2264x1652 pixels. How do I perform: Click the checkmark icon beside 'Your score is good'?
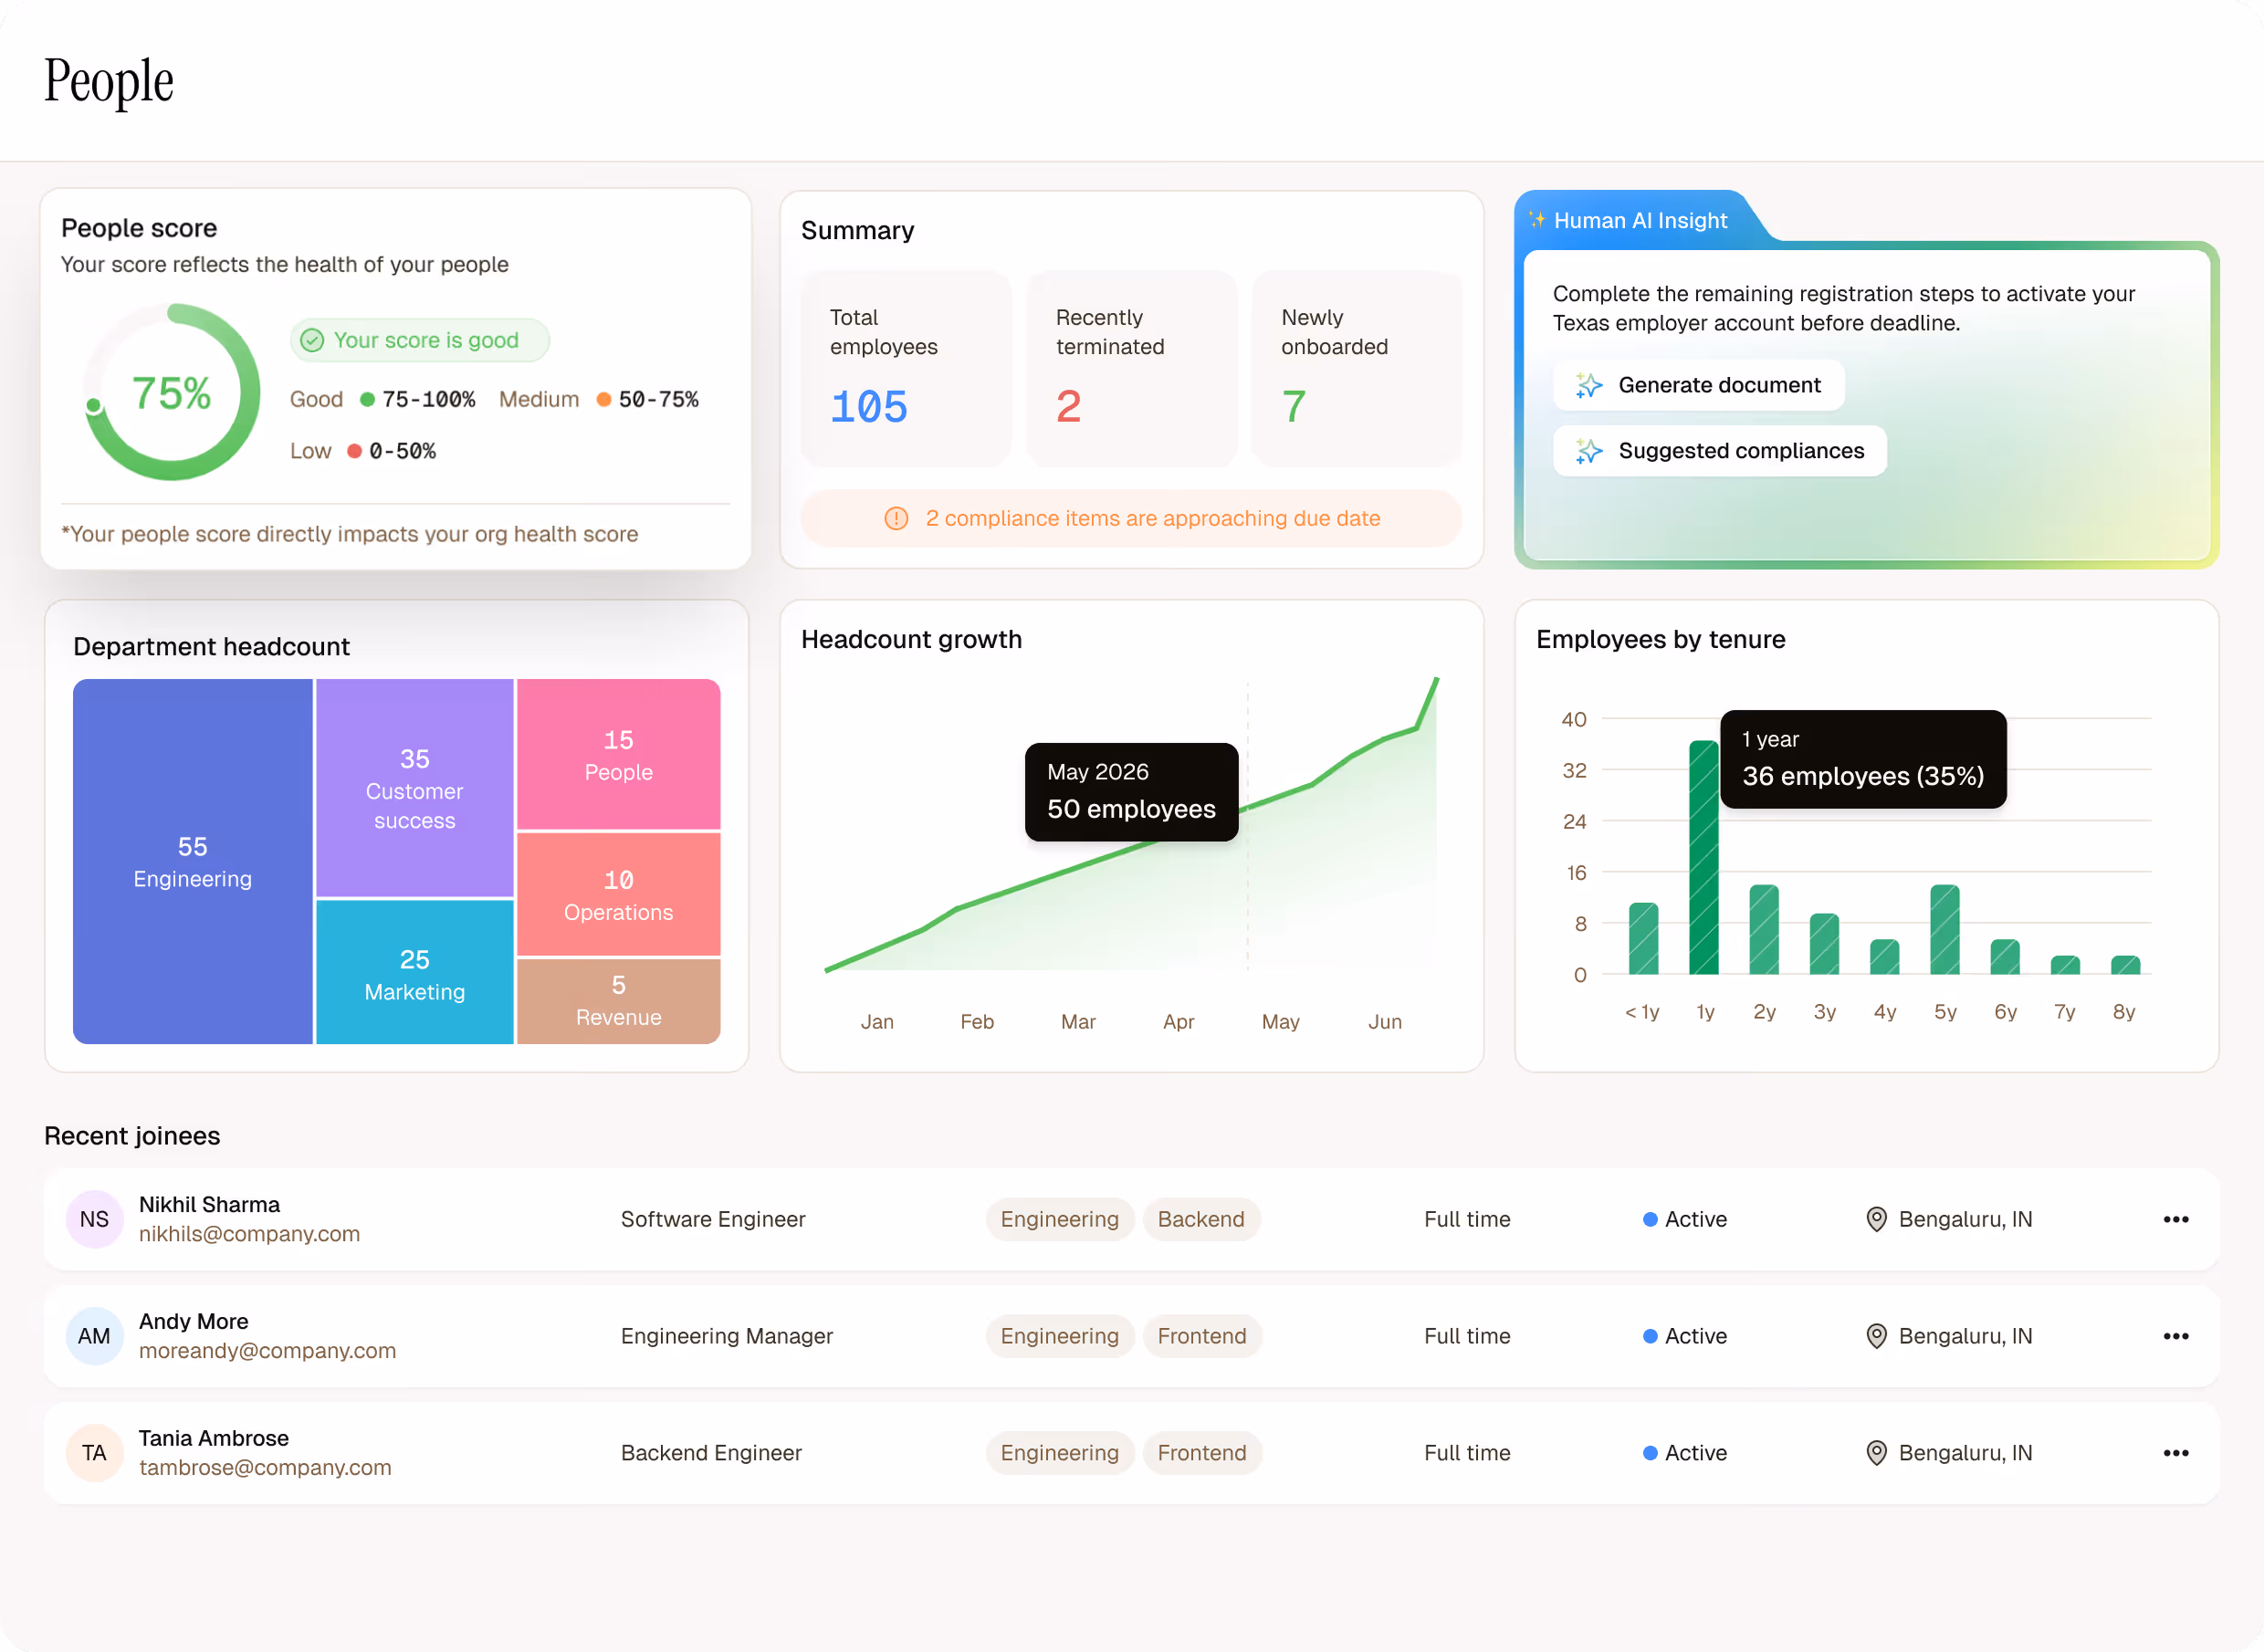(313, 340)
